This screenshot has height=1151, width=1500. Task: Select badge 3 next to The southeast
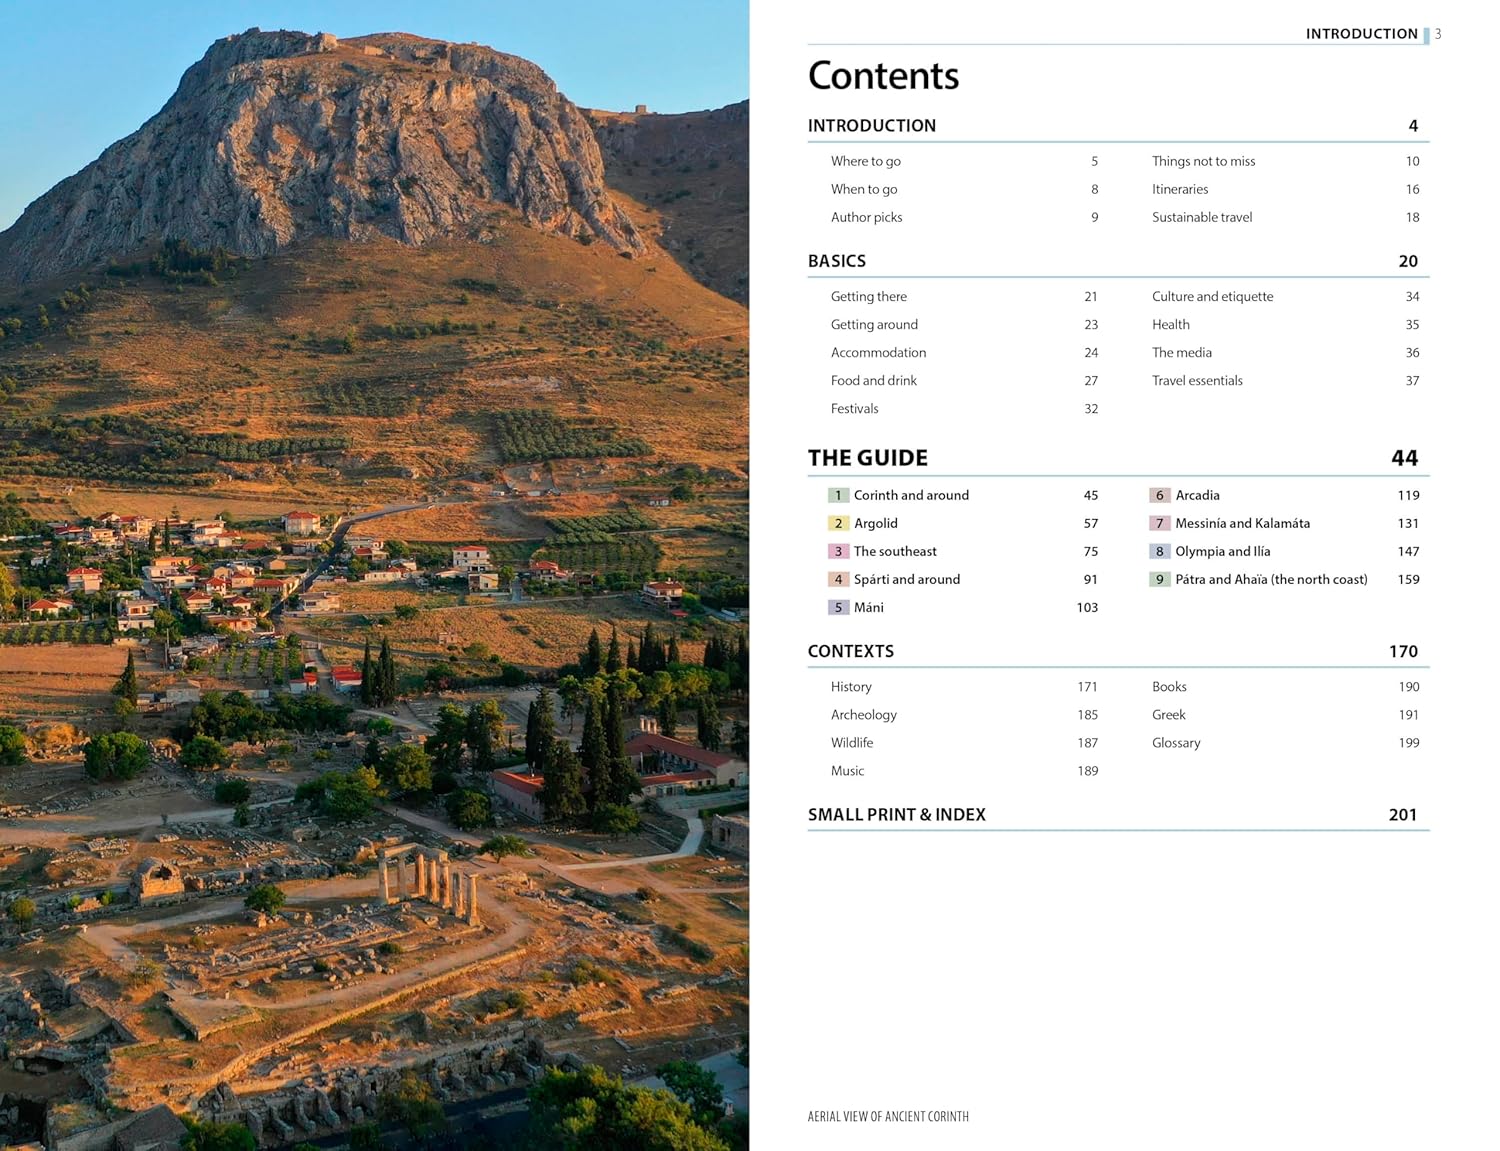coord(838,551)
